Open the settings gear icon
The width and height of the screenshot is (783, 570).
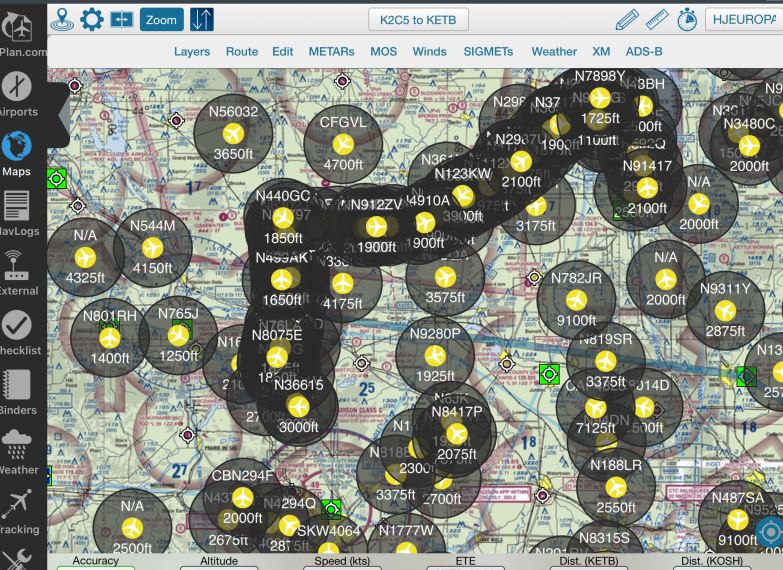tap(92, 19)
